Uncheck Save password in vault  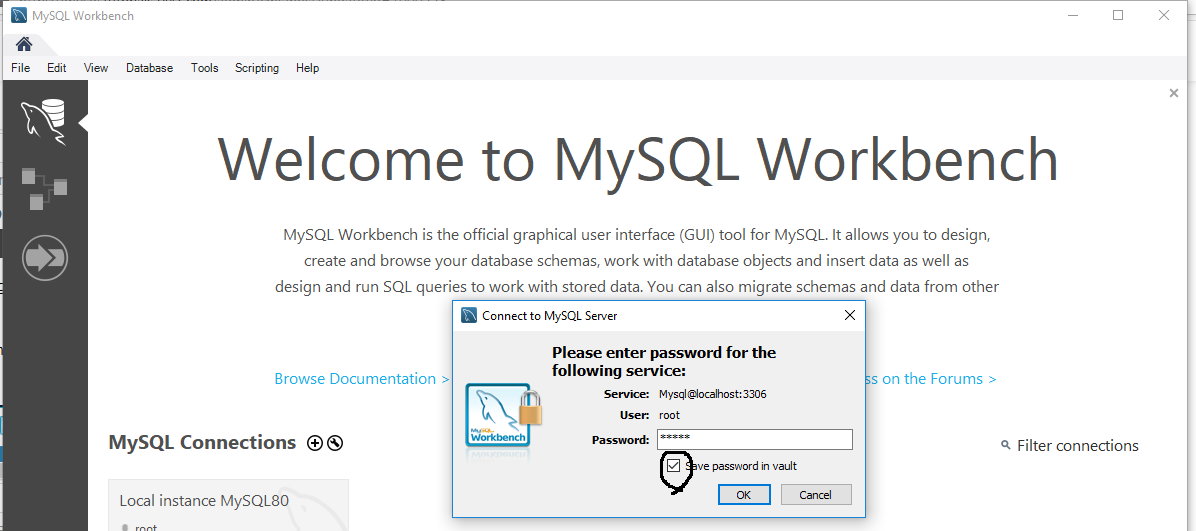pos(674,465)
